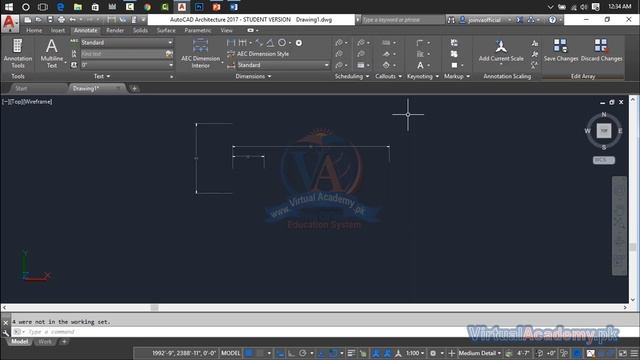Click the [Top] viewport view control label
Viewport: 640px width, 360px height.
(17, 102)
